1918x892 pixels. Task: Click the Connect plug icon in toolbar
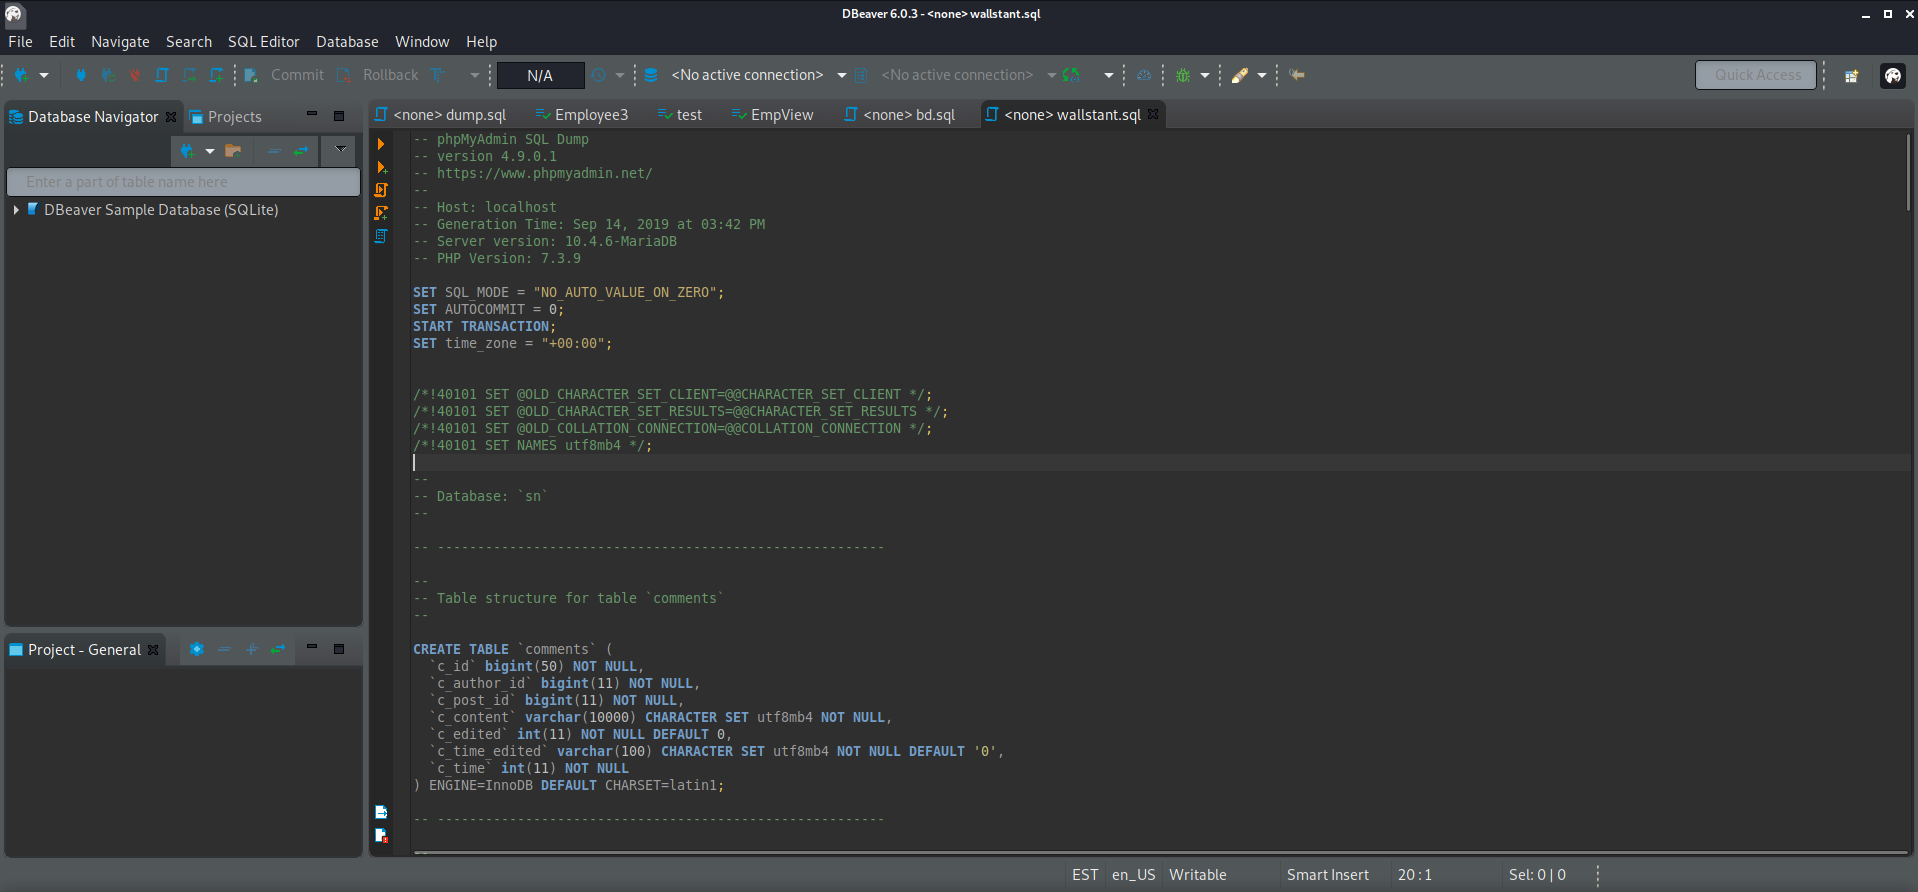[x=81, y=75]
